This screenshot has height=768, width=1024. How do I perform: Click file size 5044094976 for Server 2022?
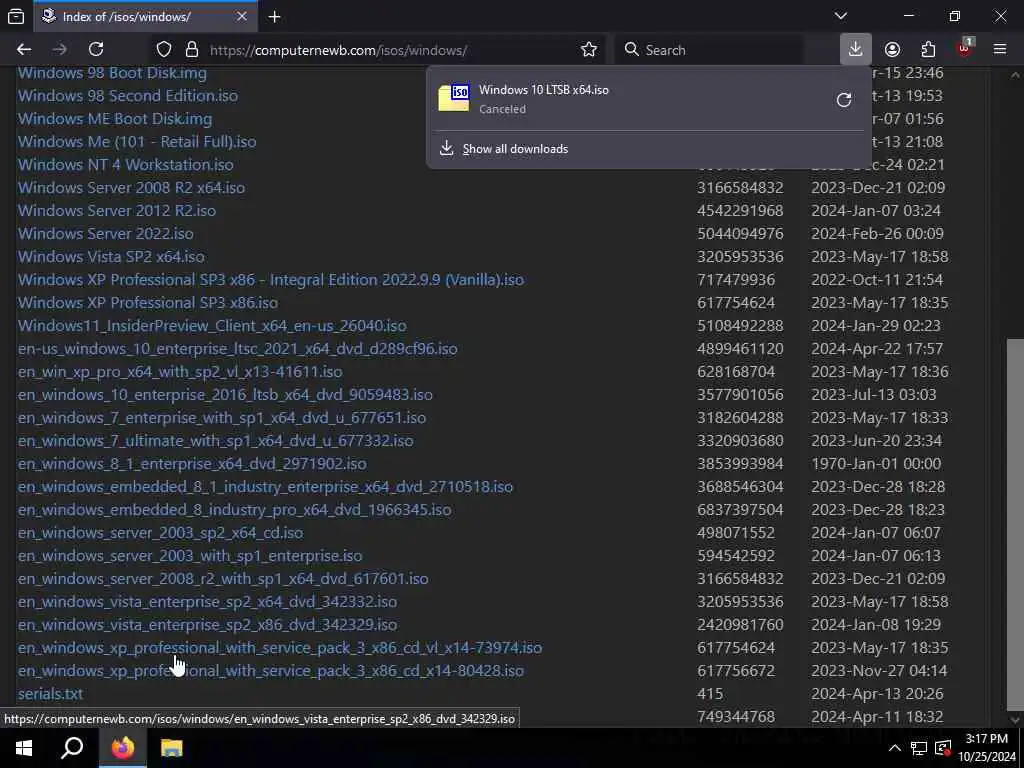pyautogui.click(x=740, y=234)
